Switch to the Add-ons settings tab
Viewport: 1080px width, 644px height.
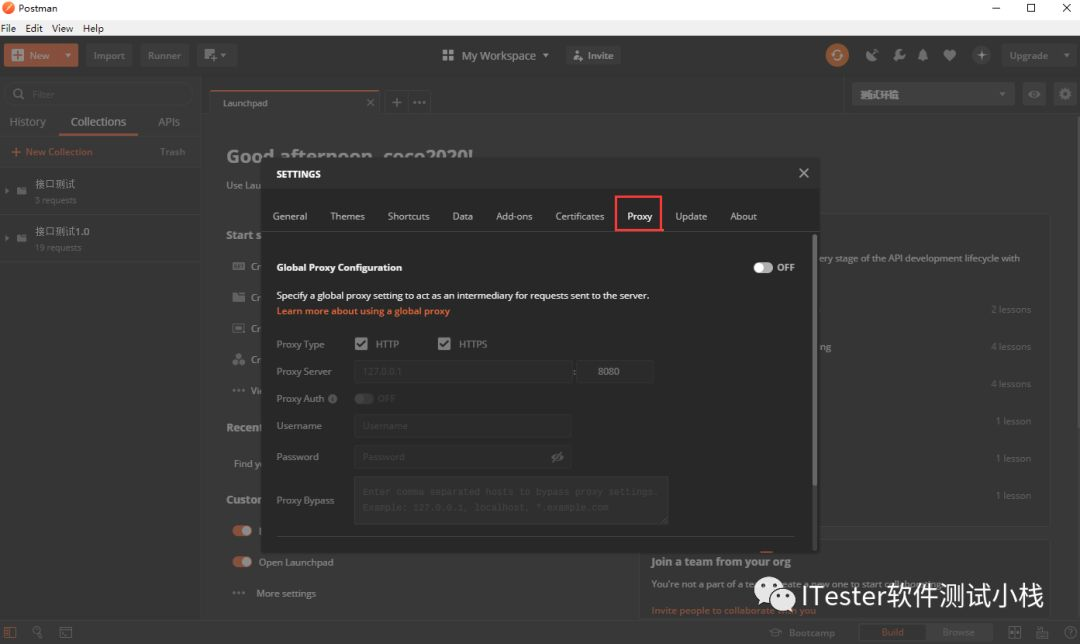coord(514,216)
